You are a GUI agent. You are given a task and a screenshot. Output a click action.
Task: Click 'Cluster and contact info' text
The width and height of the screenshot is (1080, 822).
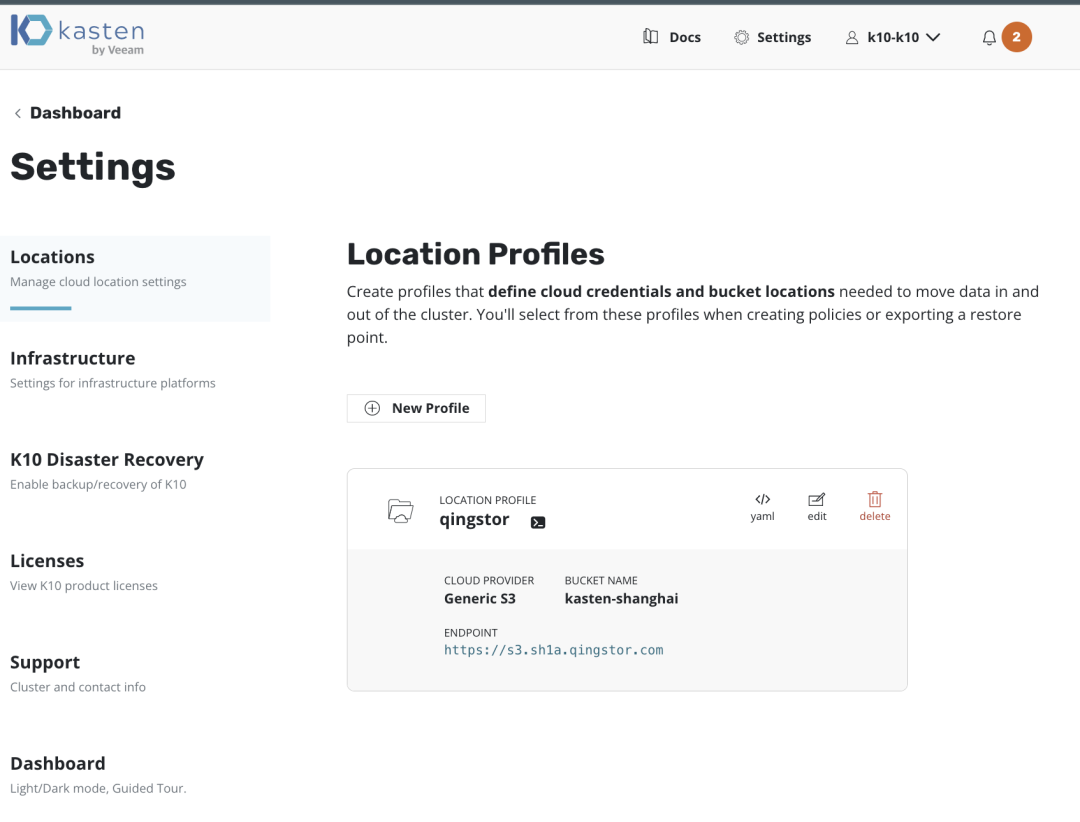[x=78, y=687]
